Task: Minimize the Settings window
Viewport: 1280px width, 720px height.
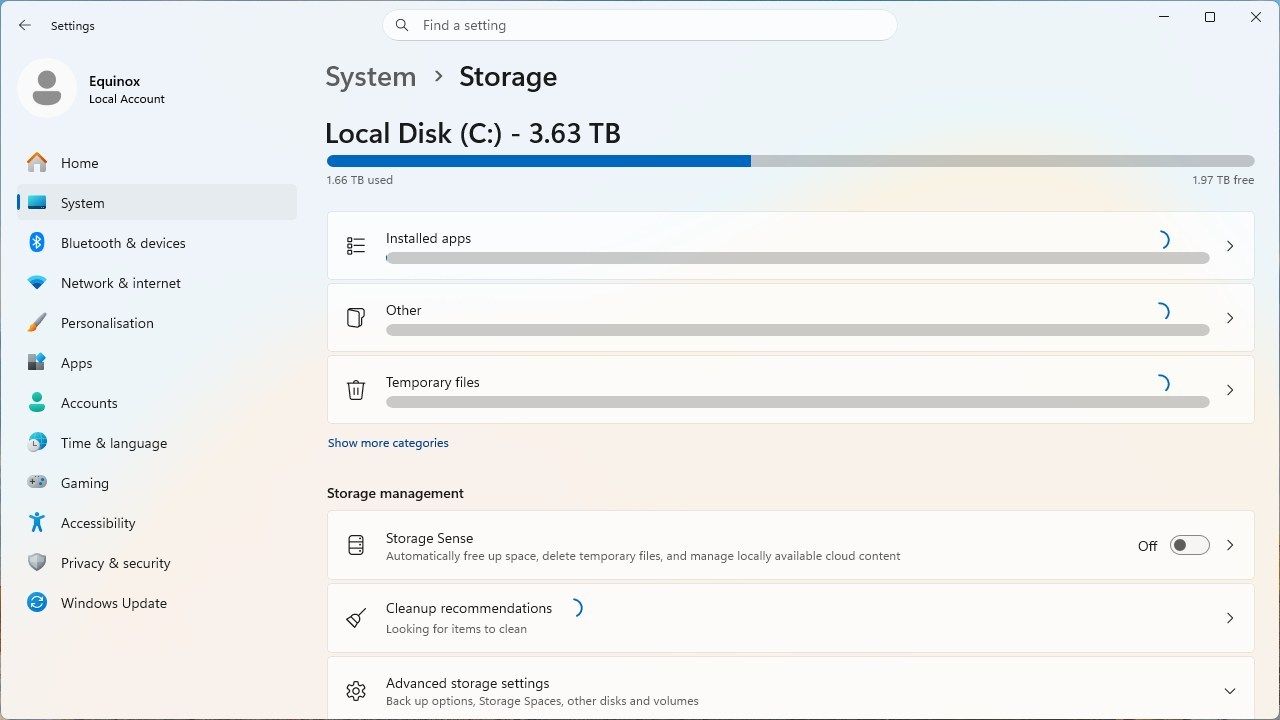Action: [x=1164, y=17]
